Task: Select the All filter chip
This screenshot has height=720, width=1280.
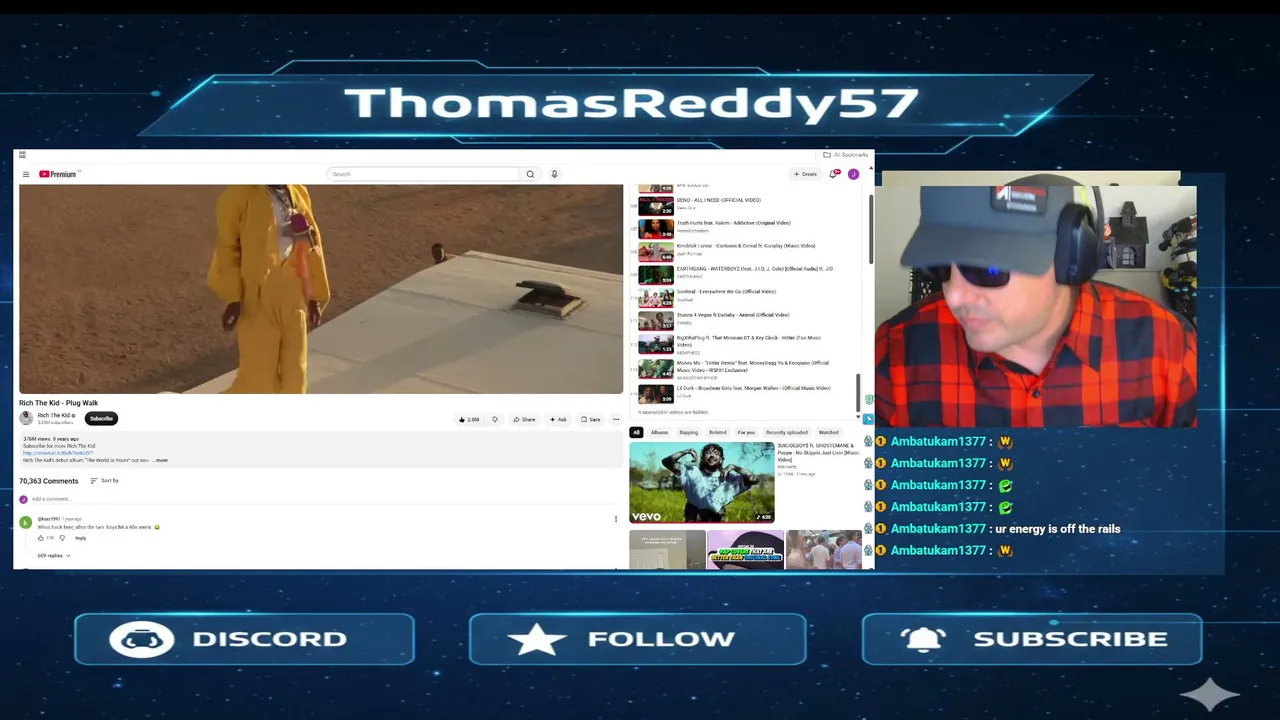Action: click(x=636, y=433)
